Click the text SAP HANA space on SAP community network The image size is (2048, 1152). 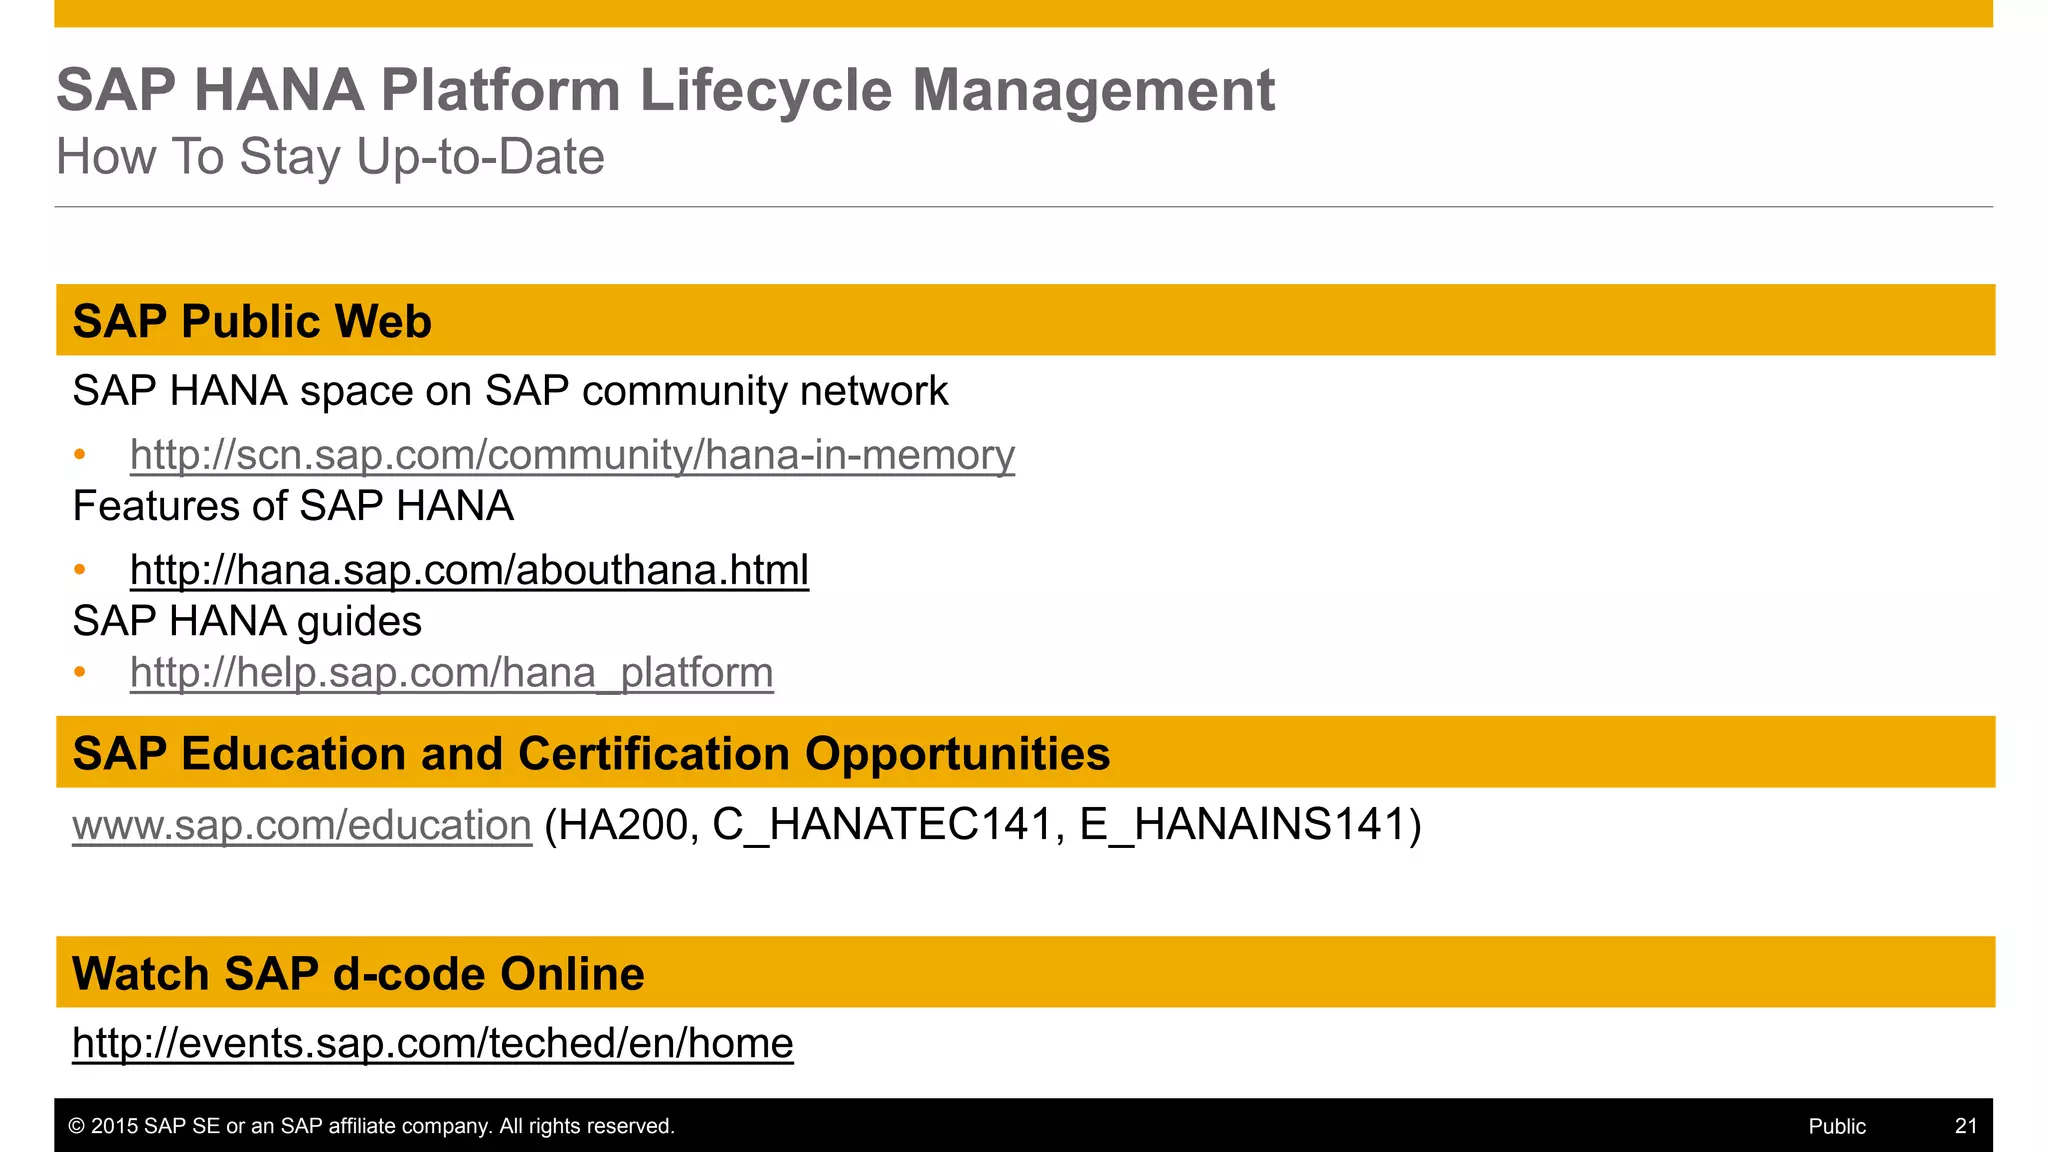pos(510,391)
